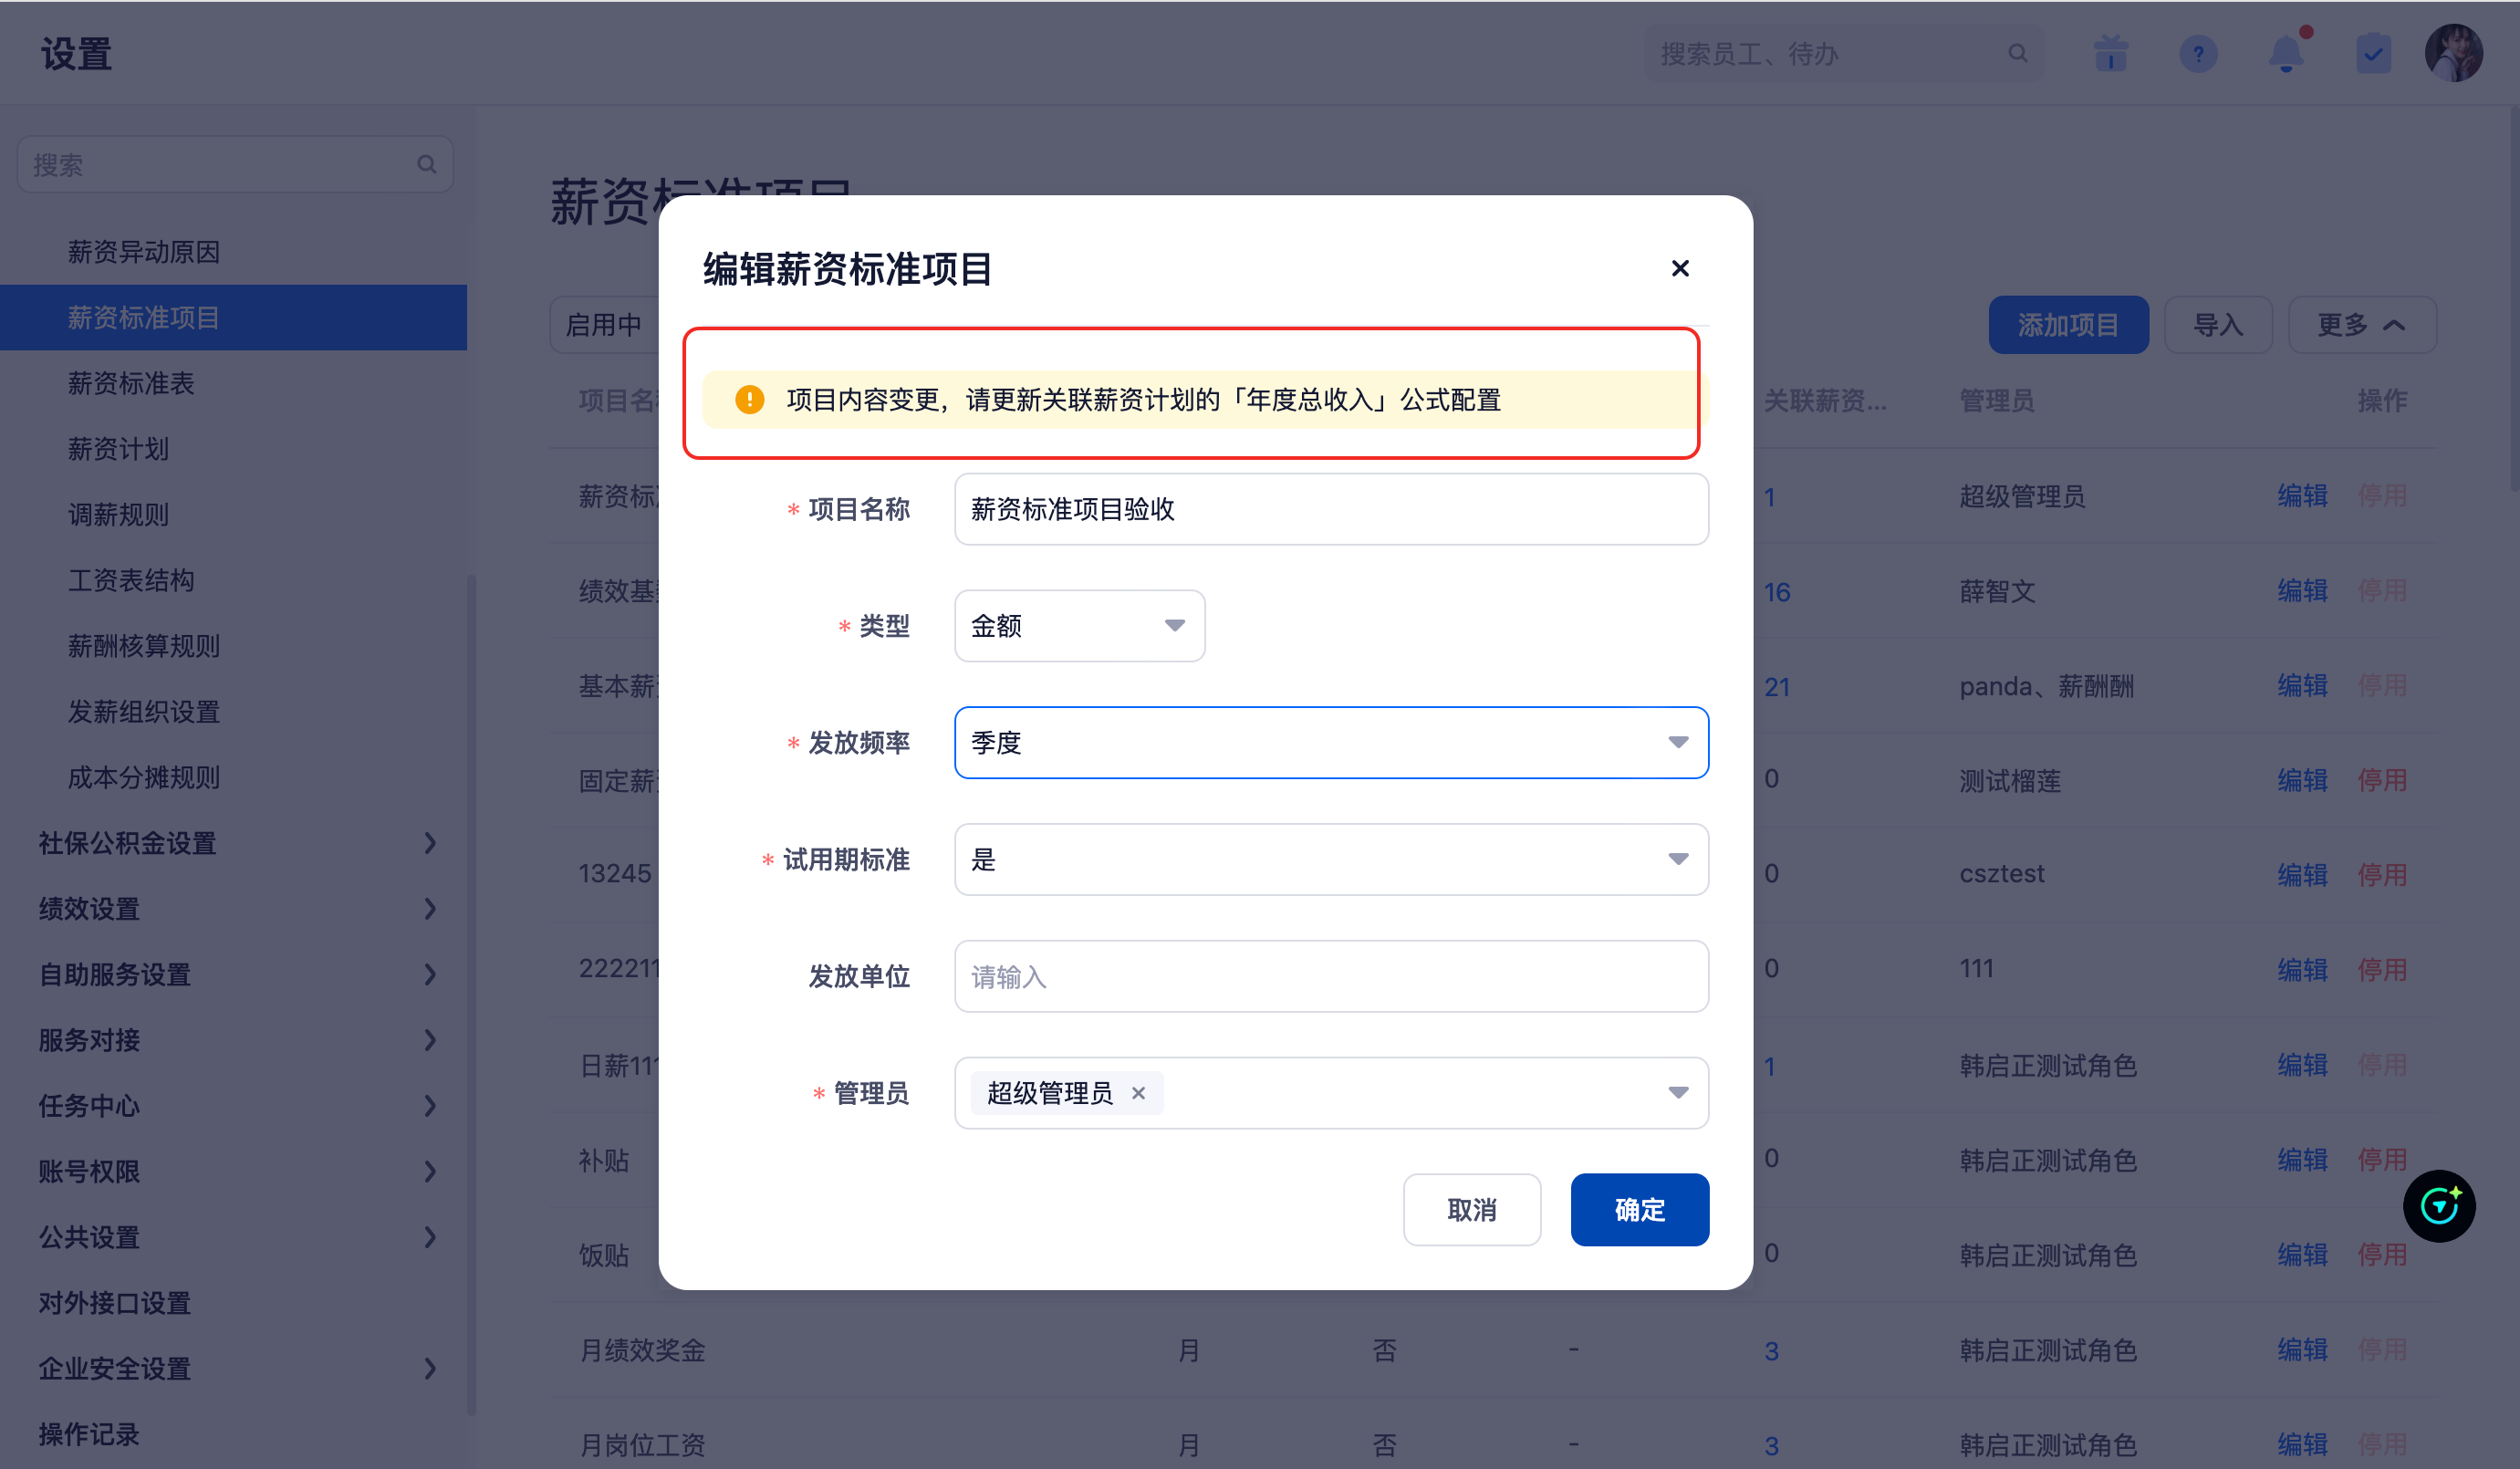Viewport: 2520px width, 1469px height.
Task: Expand 社保公积金设置 section
Action: coord(430,843)
